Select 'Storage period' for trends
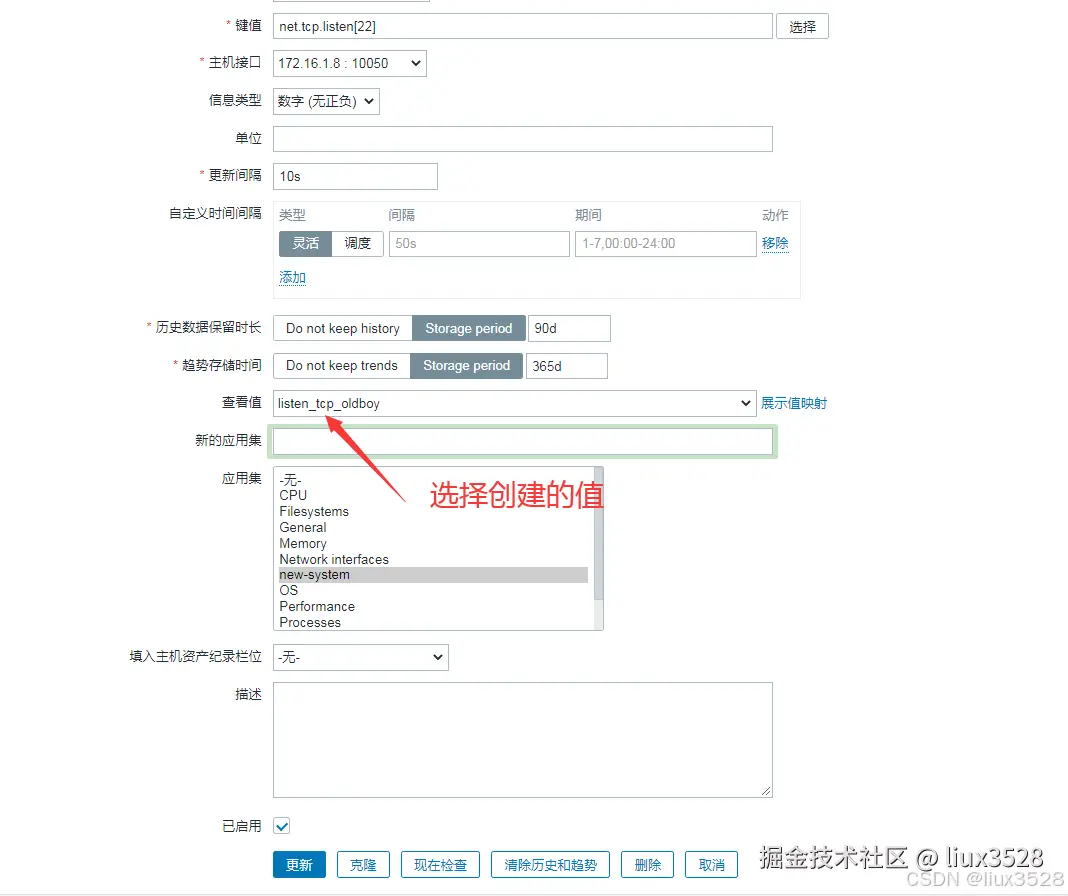This screenshot has height=896, width=1068. tap(466, 365)
